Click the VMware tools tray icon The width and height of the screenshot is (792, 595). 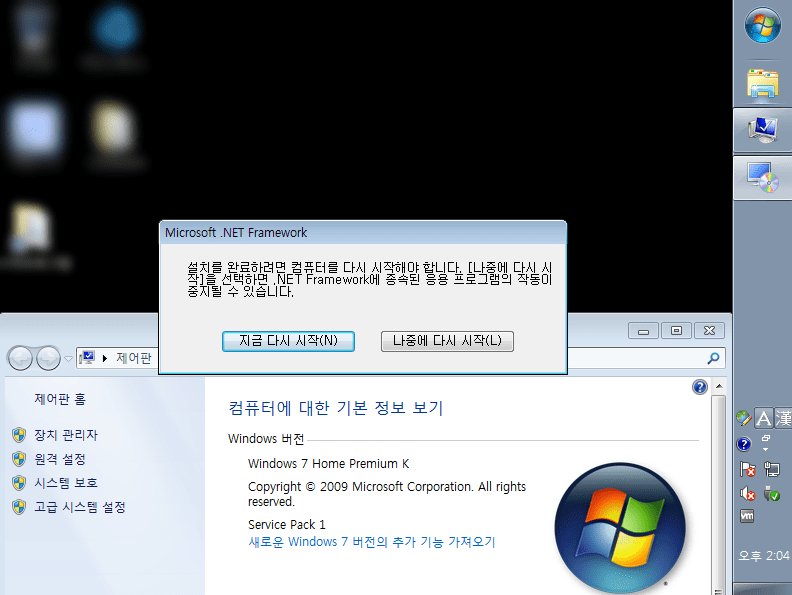[747, 516]
